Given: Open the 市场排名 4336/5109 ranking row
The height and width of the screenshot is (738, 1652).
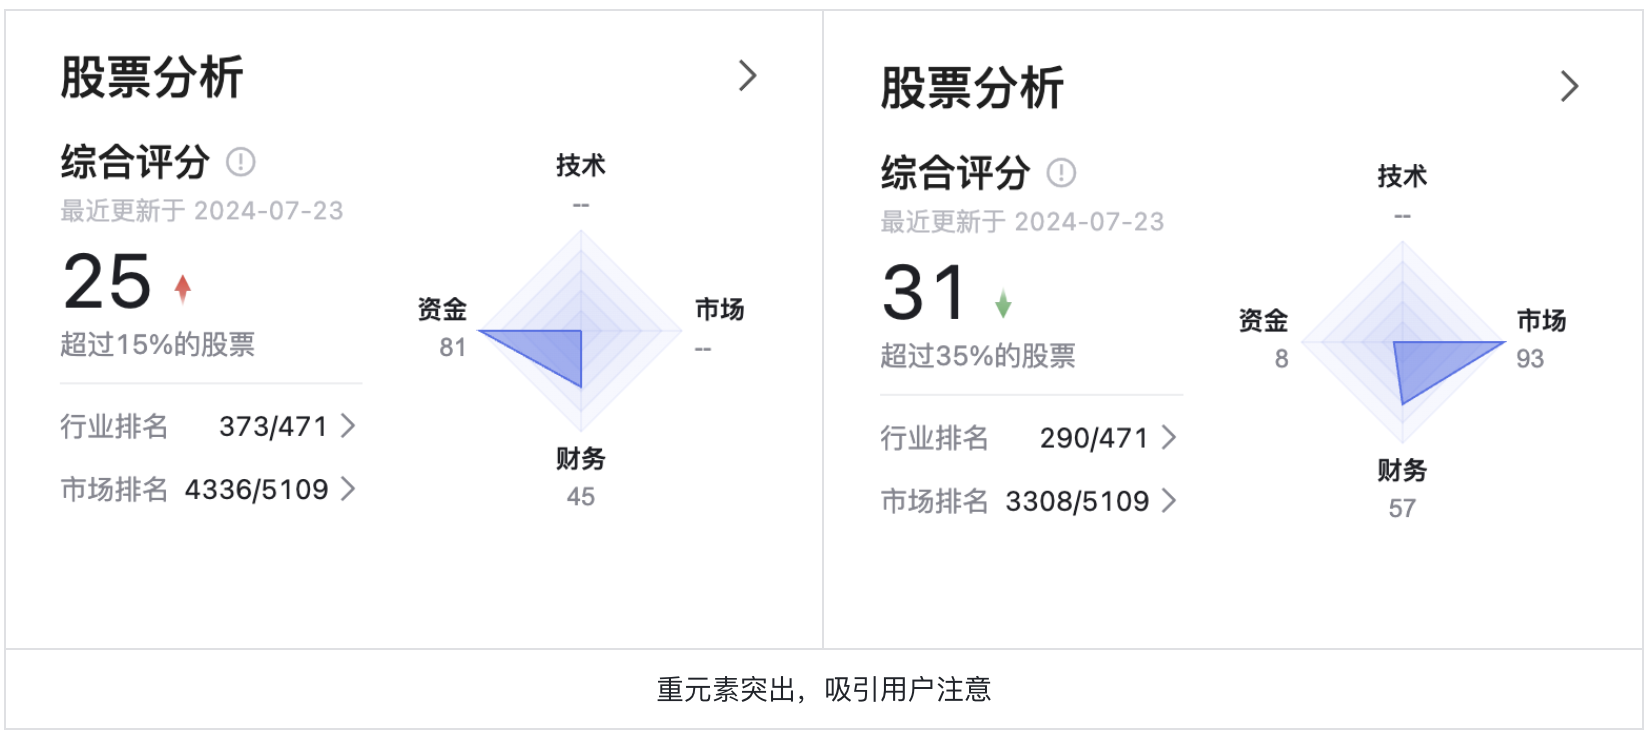Looking at the screenshot, I should (208, 489).
